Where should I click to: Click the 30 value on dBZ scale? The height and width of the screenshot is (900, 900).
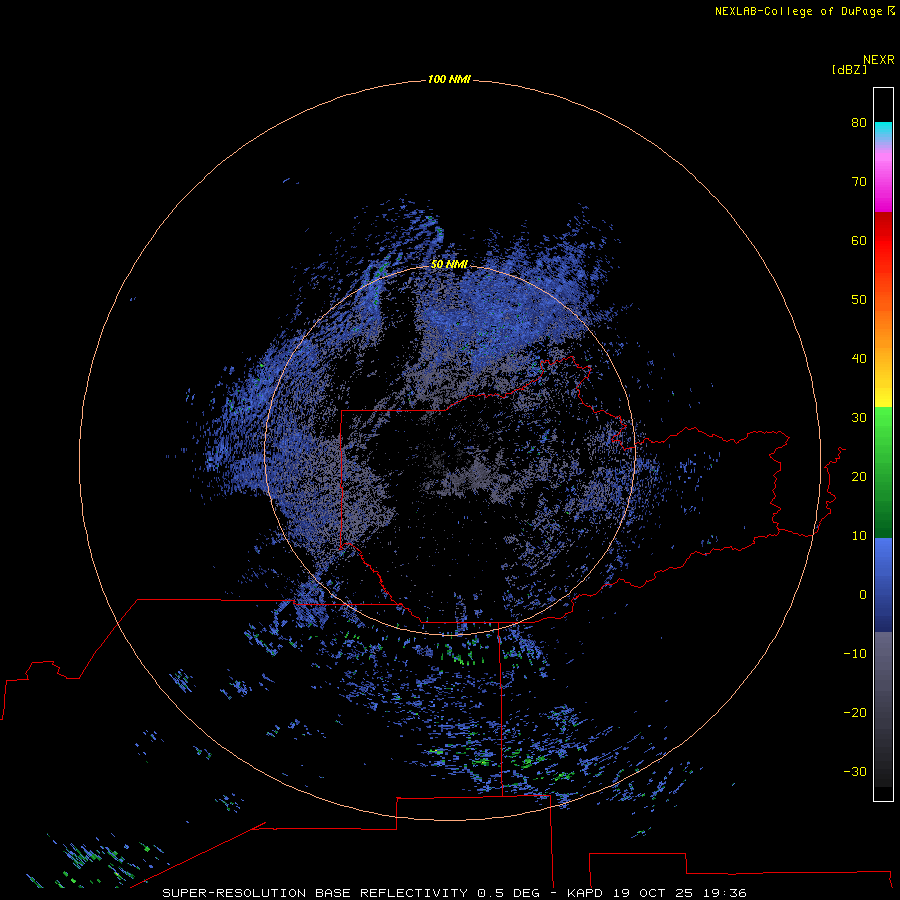coord(859,418)
